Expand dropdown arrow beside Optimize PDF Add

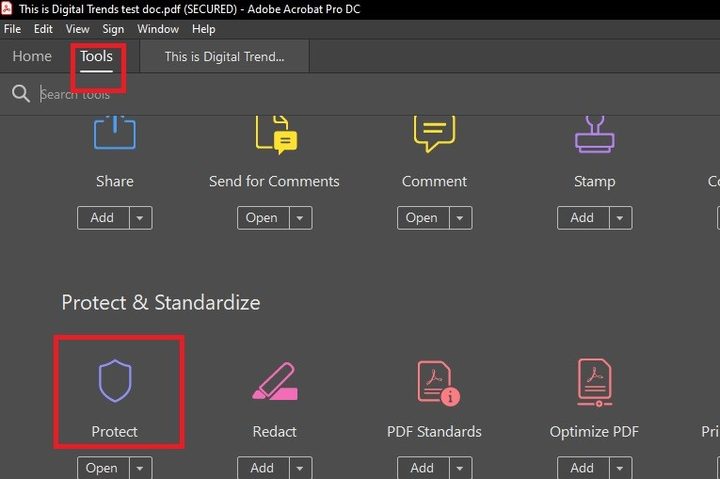coord(620,468)
